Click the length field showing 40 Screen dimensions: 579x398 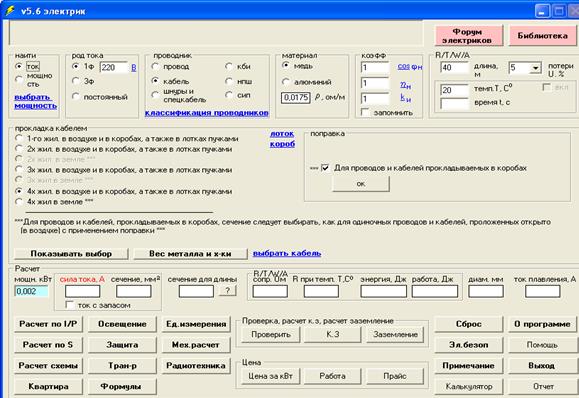[454, 68]
